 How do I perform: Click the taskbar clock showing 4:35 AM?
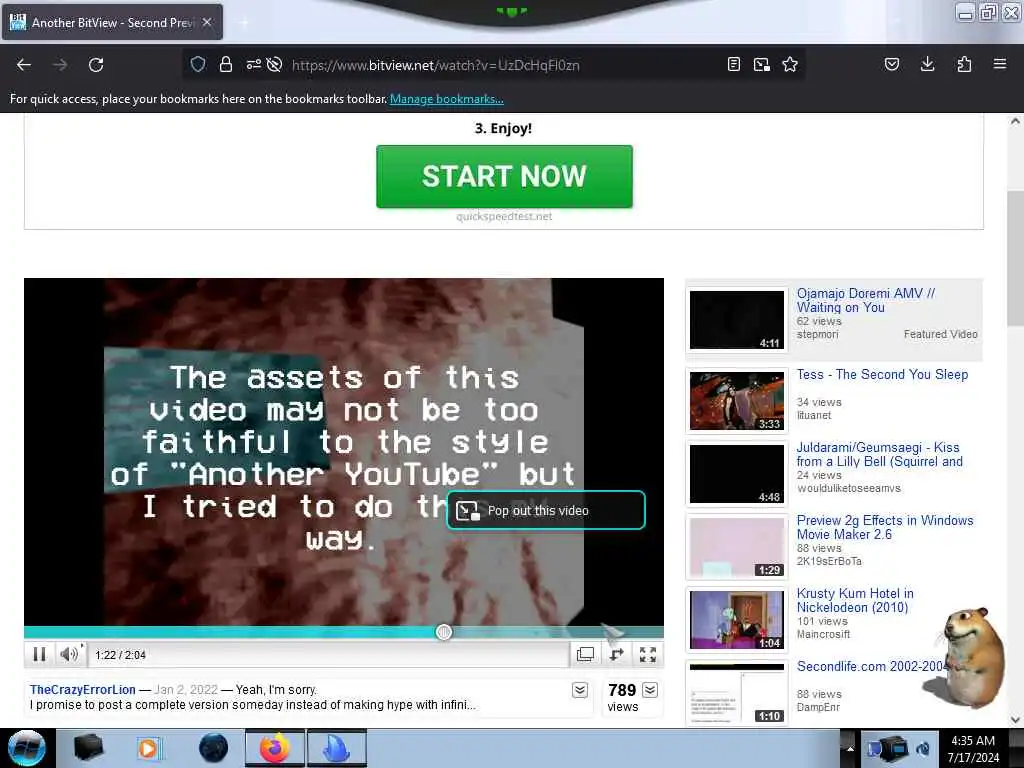(x=973, y=748)
